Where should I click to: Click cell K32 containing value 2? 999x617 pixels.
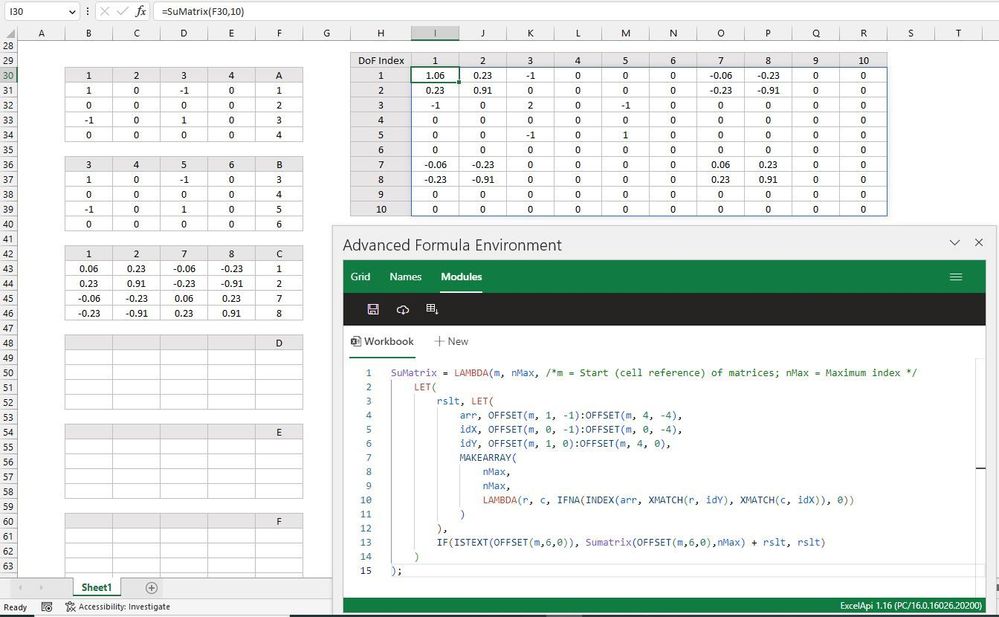tap(530, 105)
